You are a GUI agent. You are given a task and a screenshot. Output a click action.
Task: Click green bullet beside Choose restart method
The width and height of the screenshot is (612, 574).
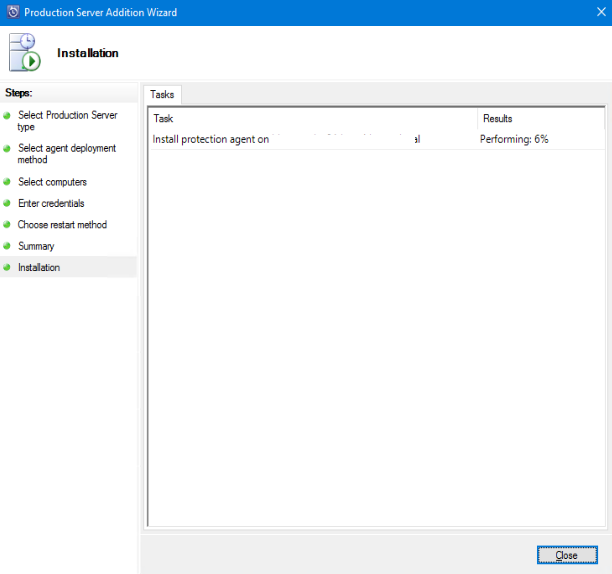(7, 225)
